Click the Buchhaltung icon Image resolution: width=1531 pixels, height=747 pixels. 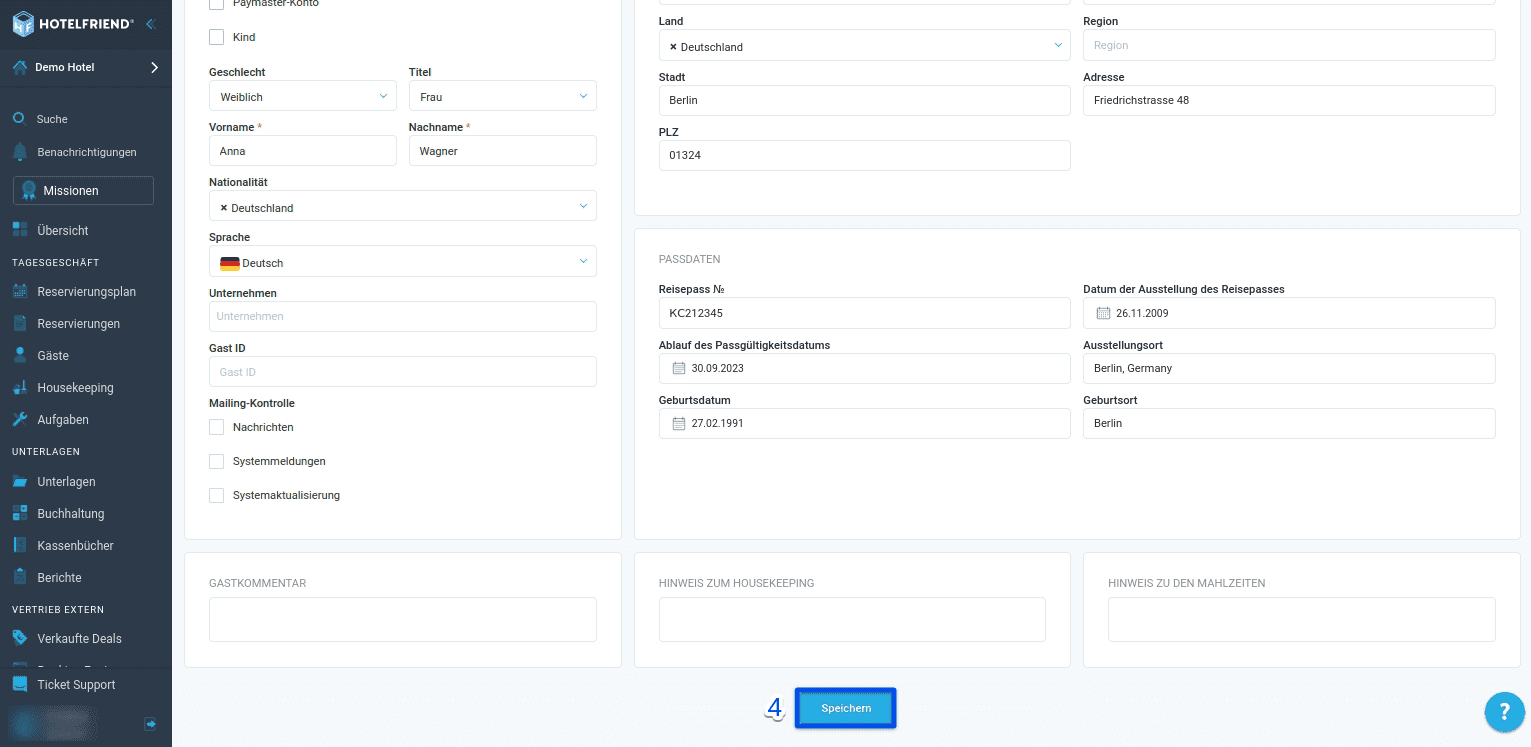[20, 513]
